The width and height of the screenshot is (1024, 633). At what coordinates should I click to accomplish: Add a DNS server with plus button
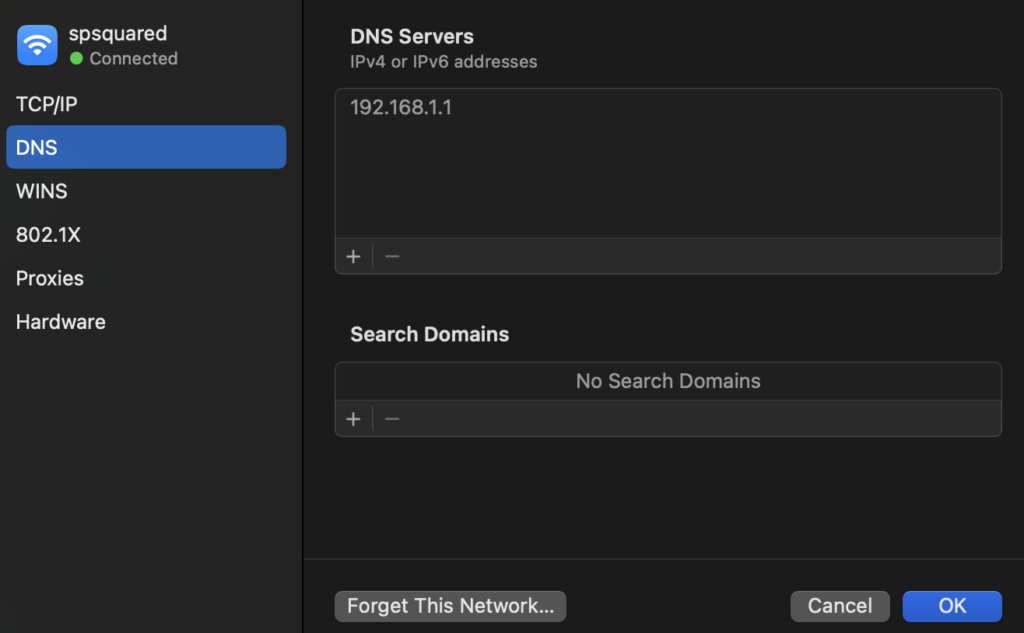[x=353, y=256]
